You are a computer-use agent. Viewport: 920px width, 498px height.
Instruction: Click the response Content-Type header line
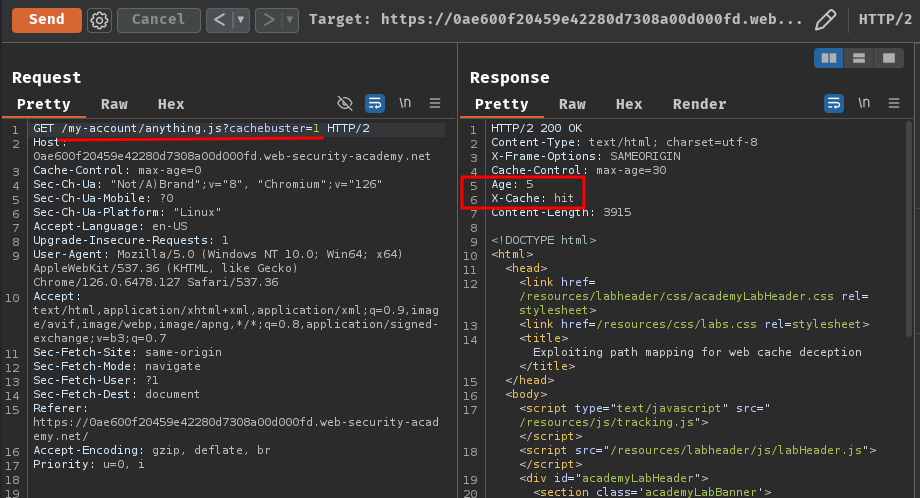pyautogui.click(x=624, y=142)
